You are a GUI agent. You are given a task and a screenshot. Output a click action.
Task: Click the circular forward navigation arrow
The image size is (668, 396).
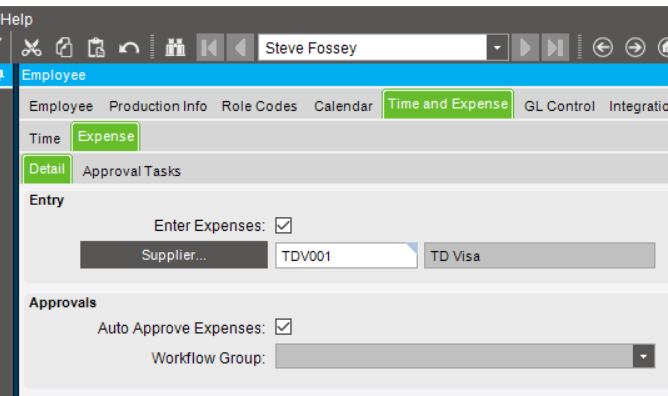pyautogui.click(x=635, y=47)
